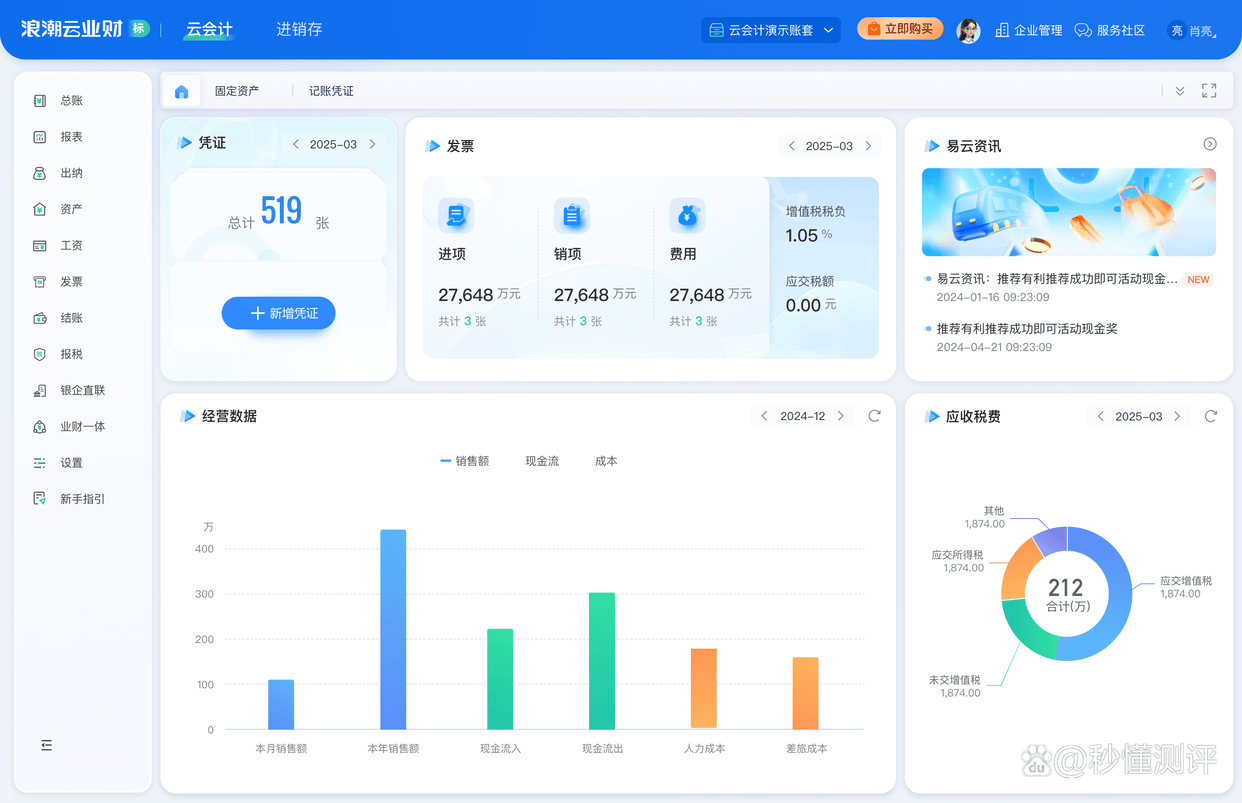The width and height of the screenshot is (1242, 803).
Task: Refresh the 经营数据 chart
Action: coord(874,416)
